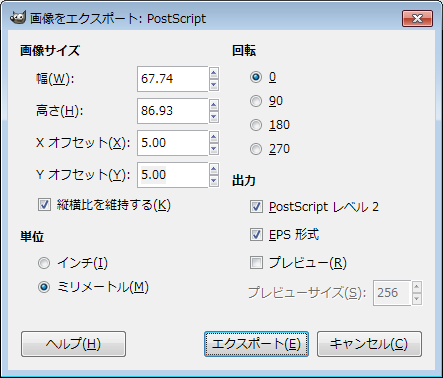Viewport: 443px width, 378px height.
Task: Select rotation 270 radio button
Action: pos(256,149)
